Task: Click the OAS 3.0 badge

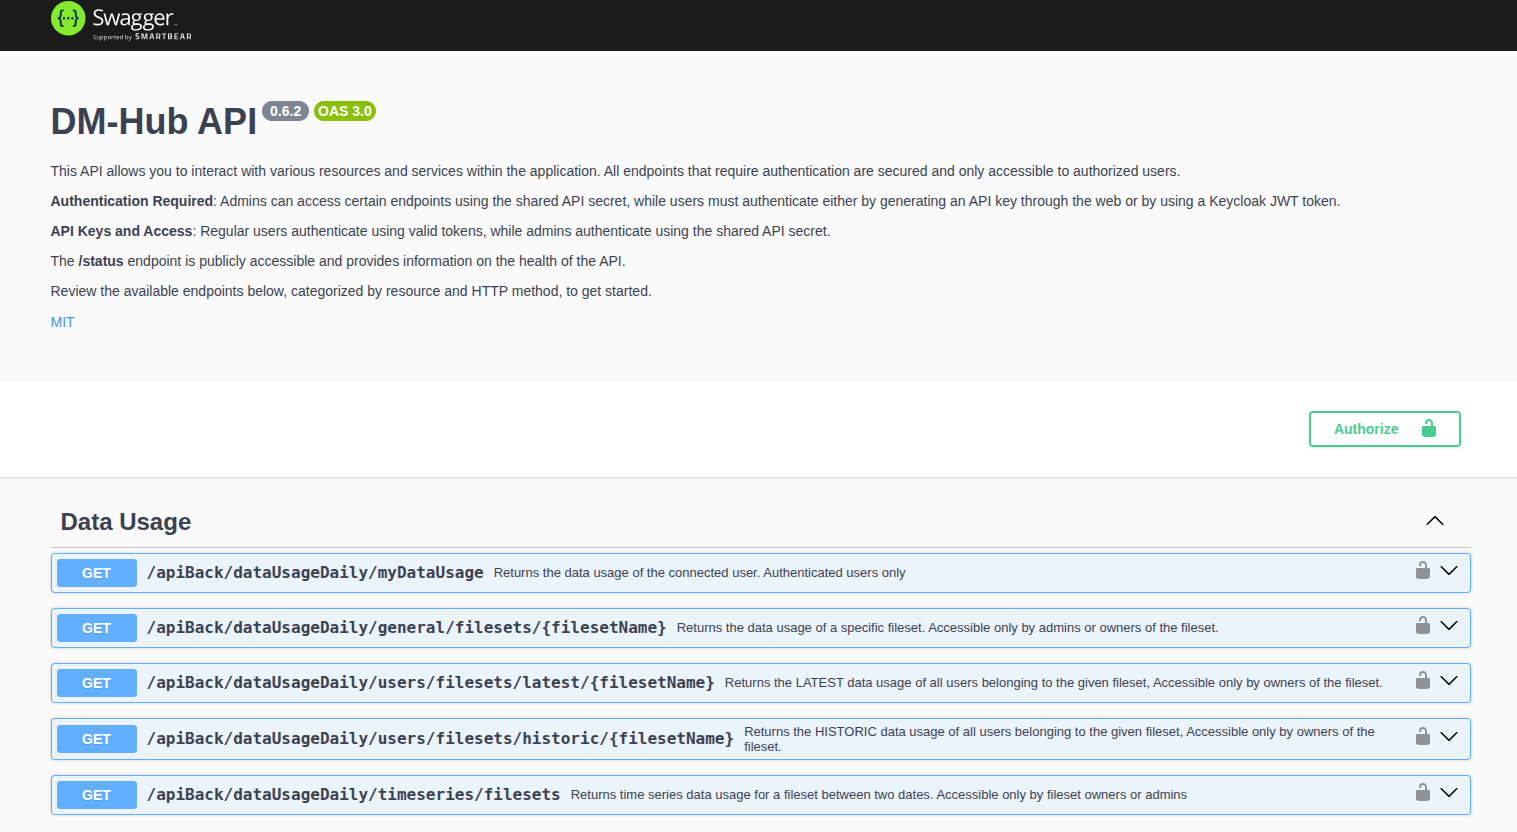Action: 345,111
